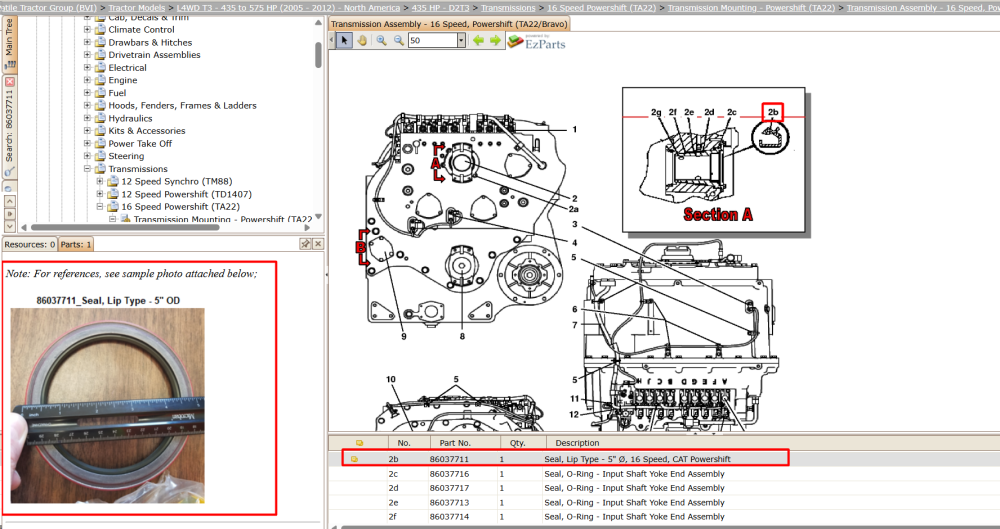This screenshot has height=529, width=1000.
Task: Click the EzParts logo
Action: coord(536,41)
